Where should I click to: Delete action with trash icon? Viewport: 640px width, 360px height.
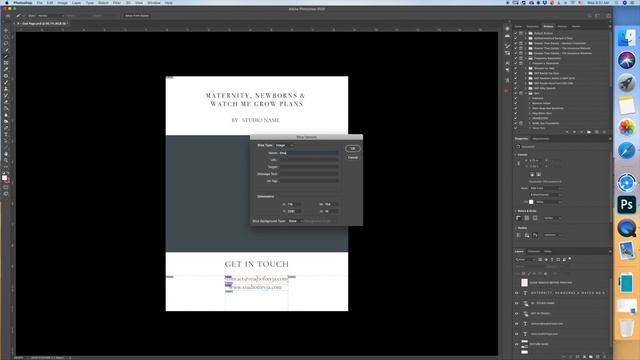(x=604, y=132)
